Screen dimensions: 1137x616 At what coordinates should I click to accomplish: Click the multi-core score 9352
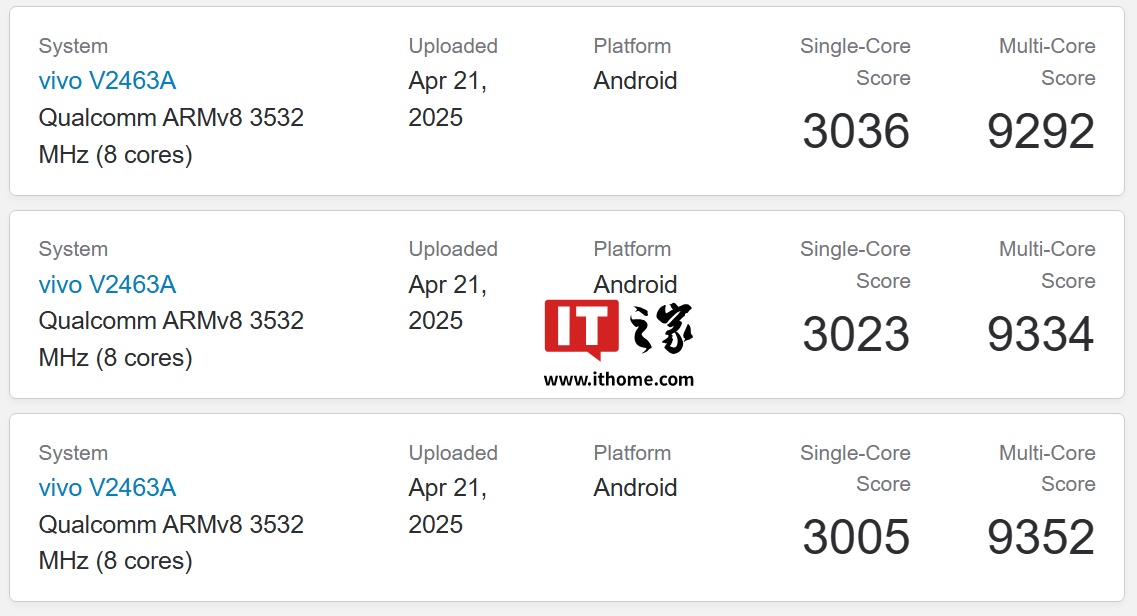click(x=1041, y=538)
